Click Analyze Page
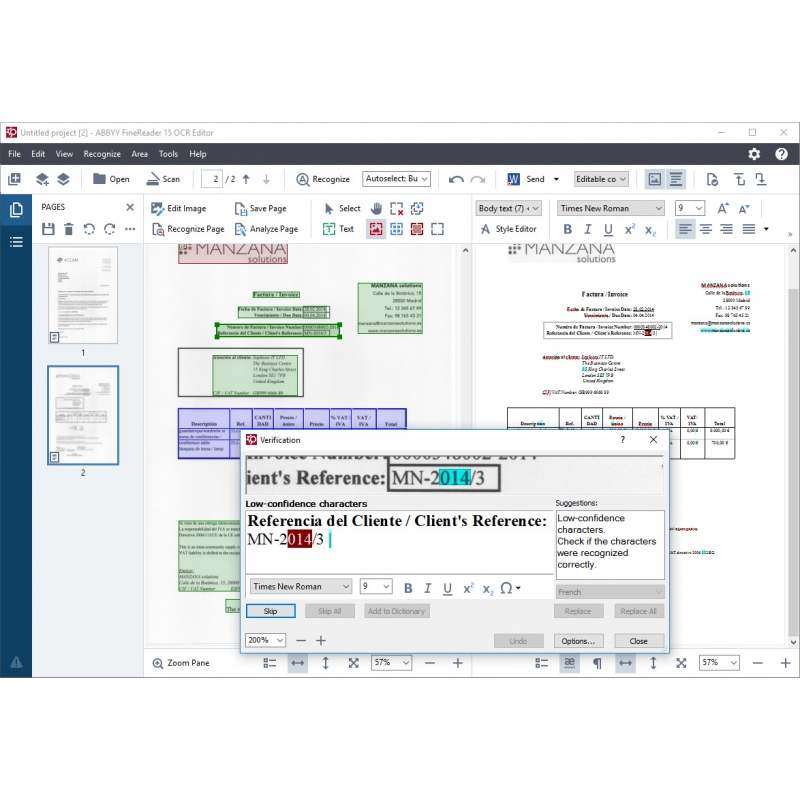Image resolution: width=800 pixels, height=800 pixels. [266, 229]
